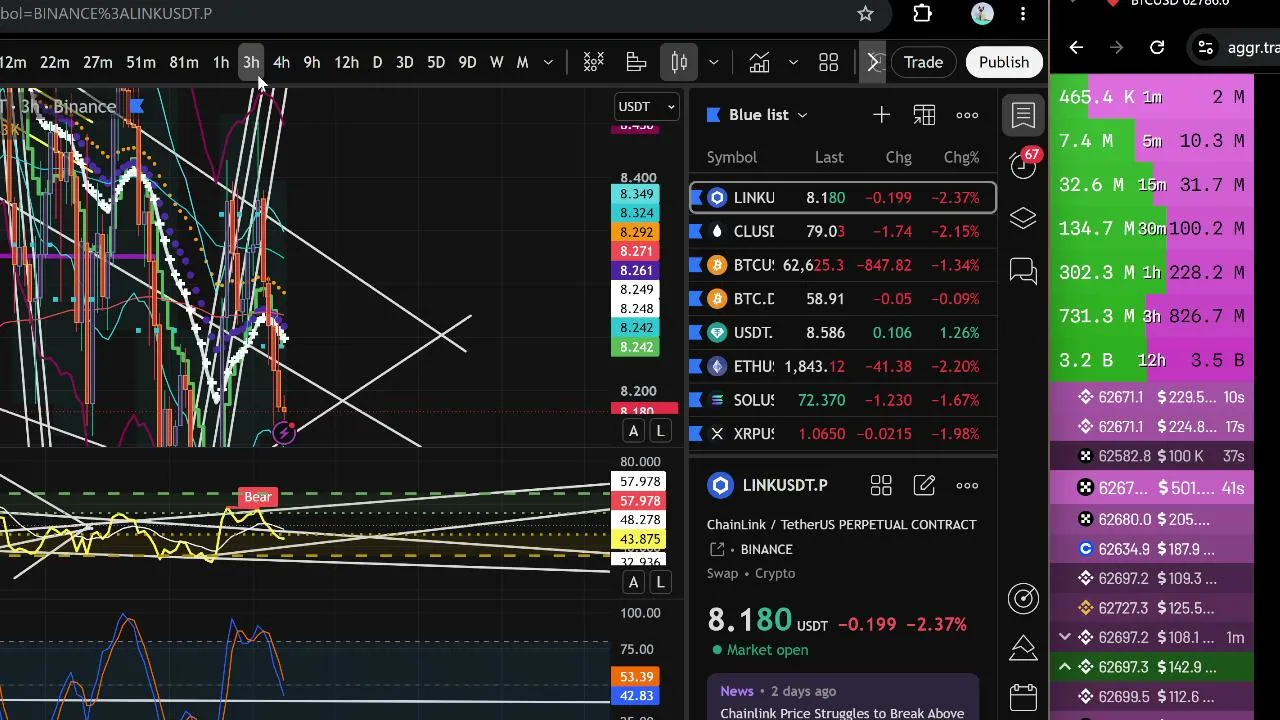Add a note with the pencil icon
This screenshot has height=720, width=1280.
tap(924, 486)
